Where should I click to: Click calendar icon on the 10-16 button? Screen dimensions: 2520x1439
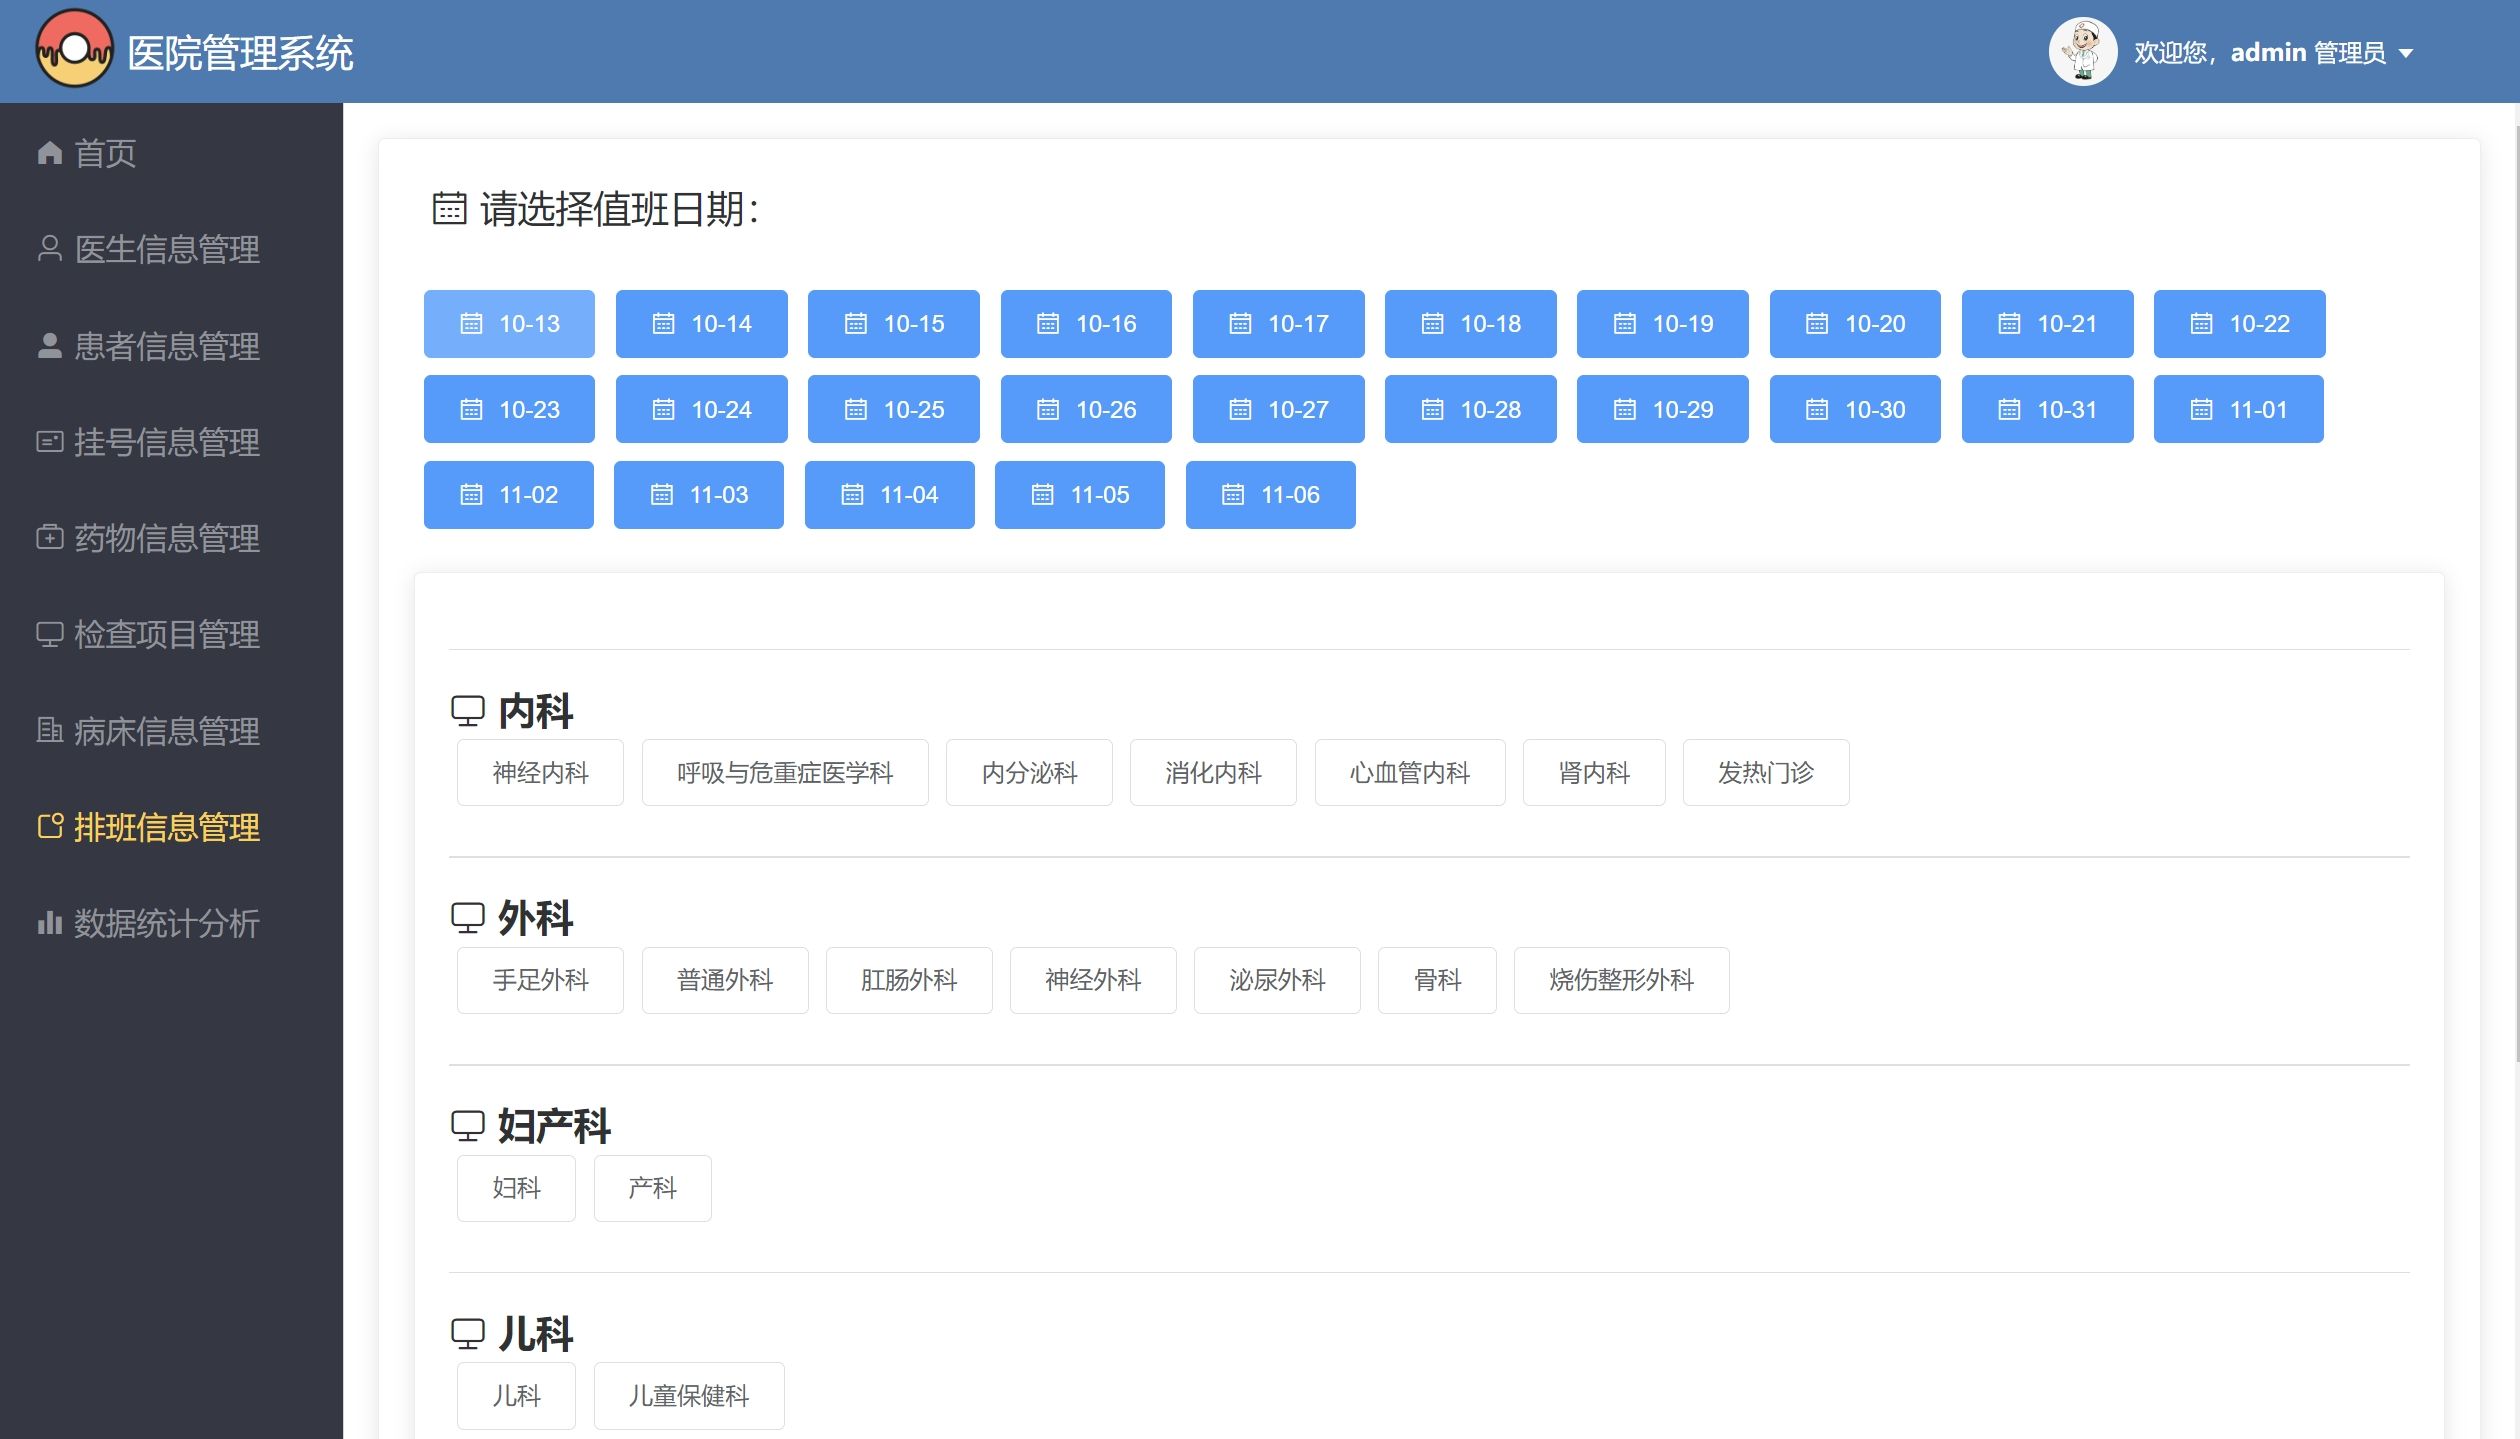(1047, 324)
